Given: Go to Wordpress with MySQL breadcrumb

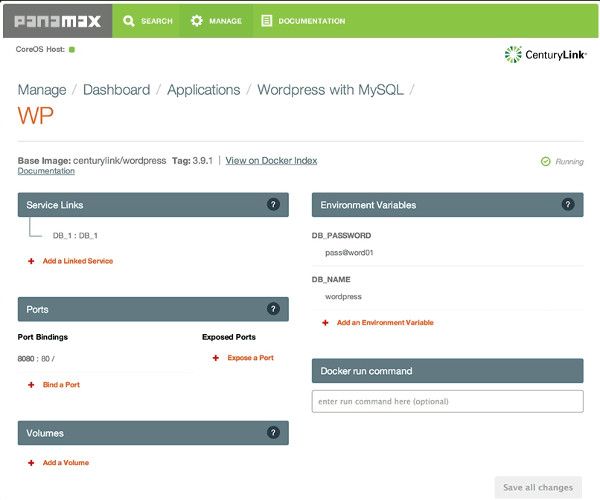Looking at the screenshot, I should tap(330, 90).
